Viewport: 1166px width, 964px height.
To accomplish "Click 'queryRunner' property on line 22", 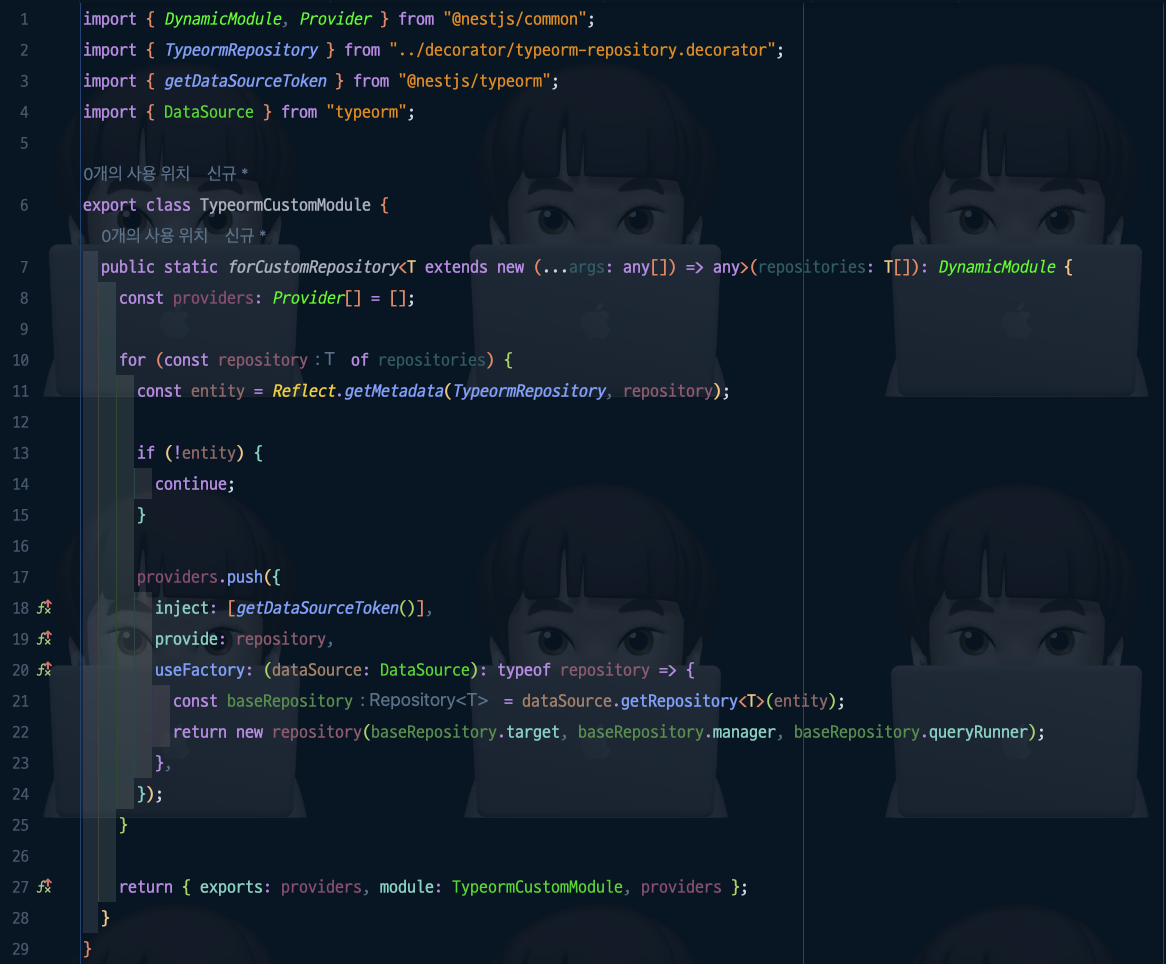I will [979, 732].
